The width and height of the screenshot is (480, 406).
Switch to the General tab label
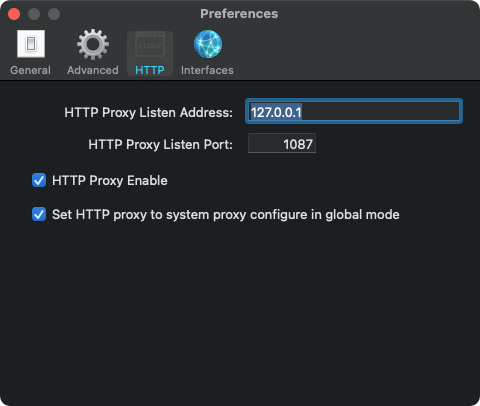click(x=30, y=70)
